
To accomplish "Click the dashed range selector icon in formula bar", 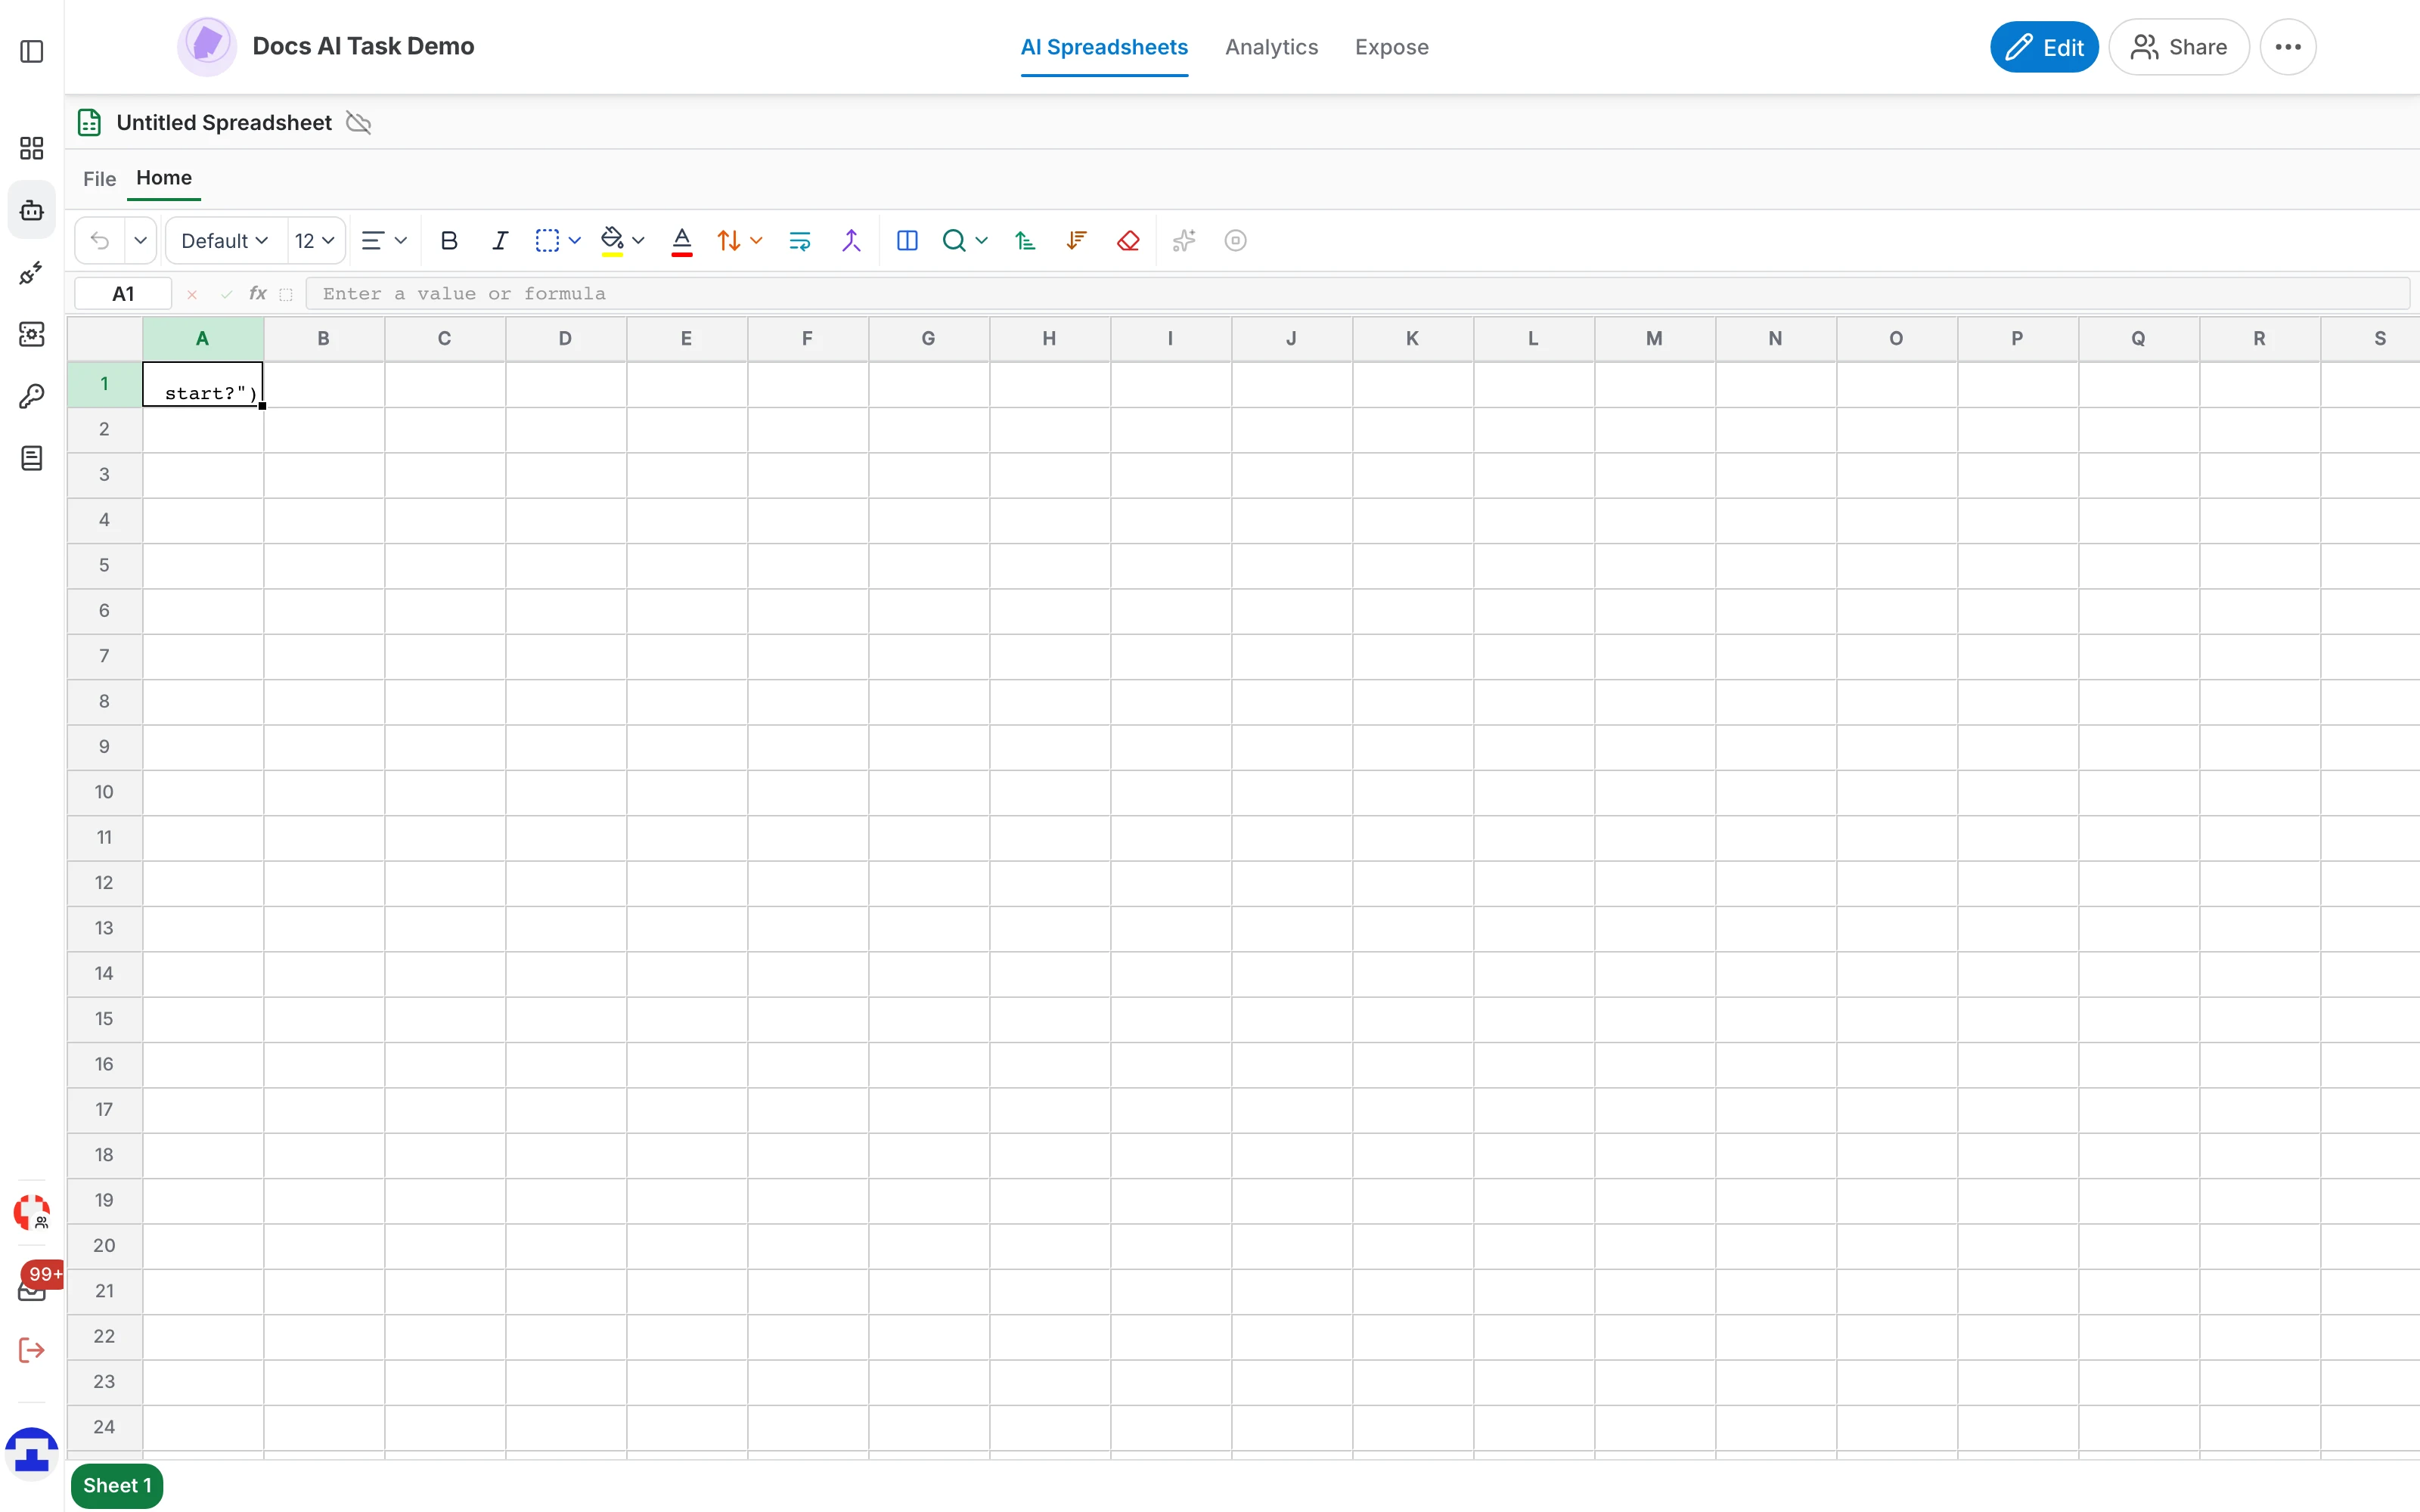I will 286,294.
